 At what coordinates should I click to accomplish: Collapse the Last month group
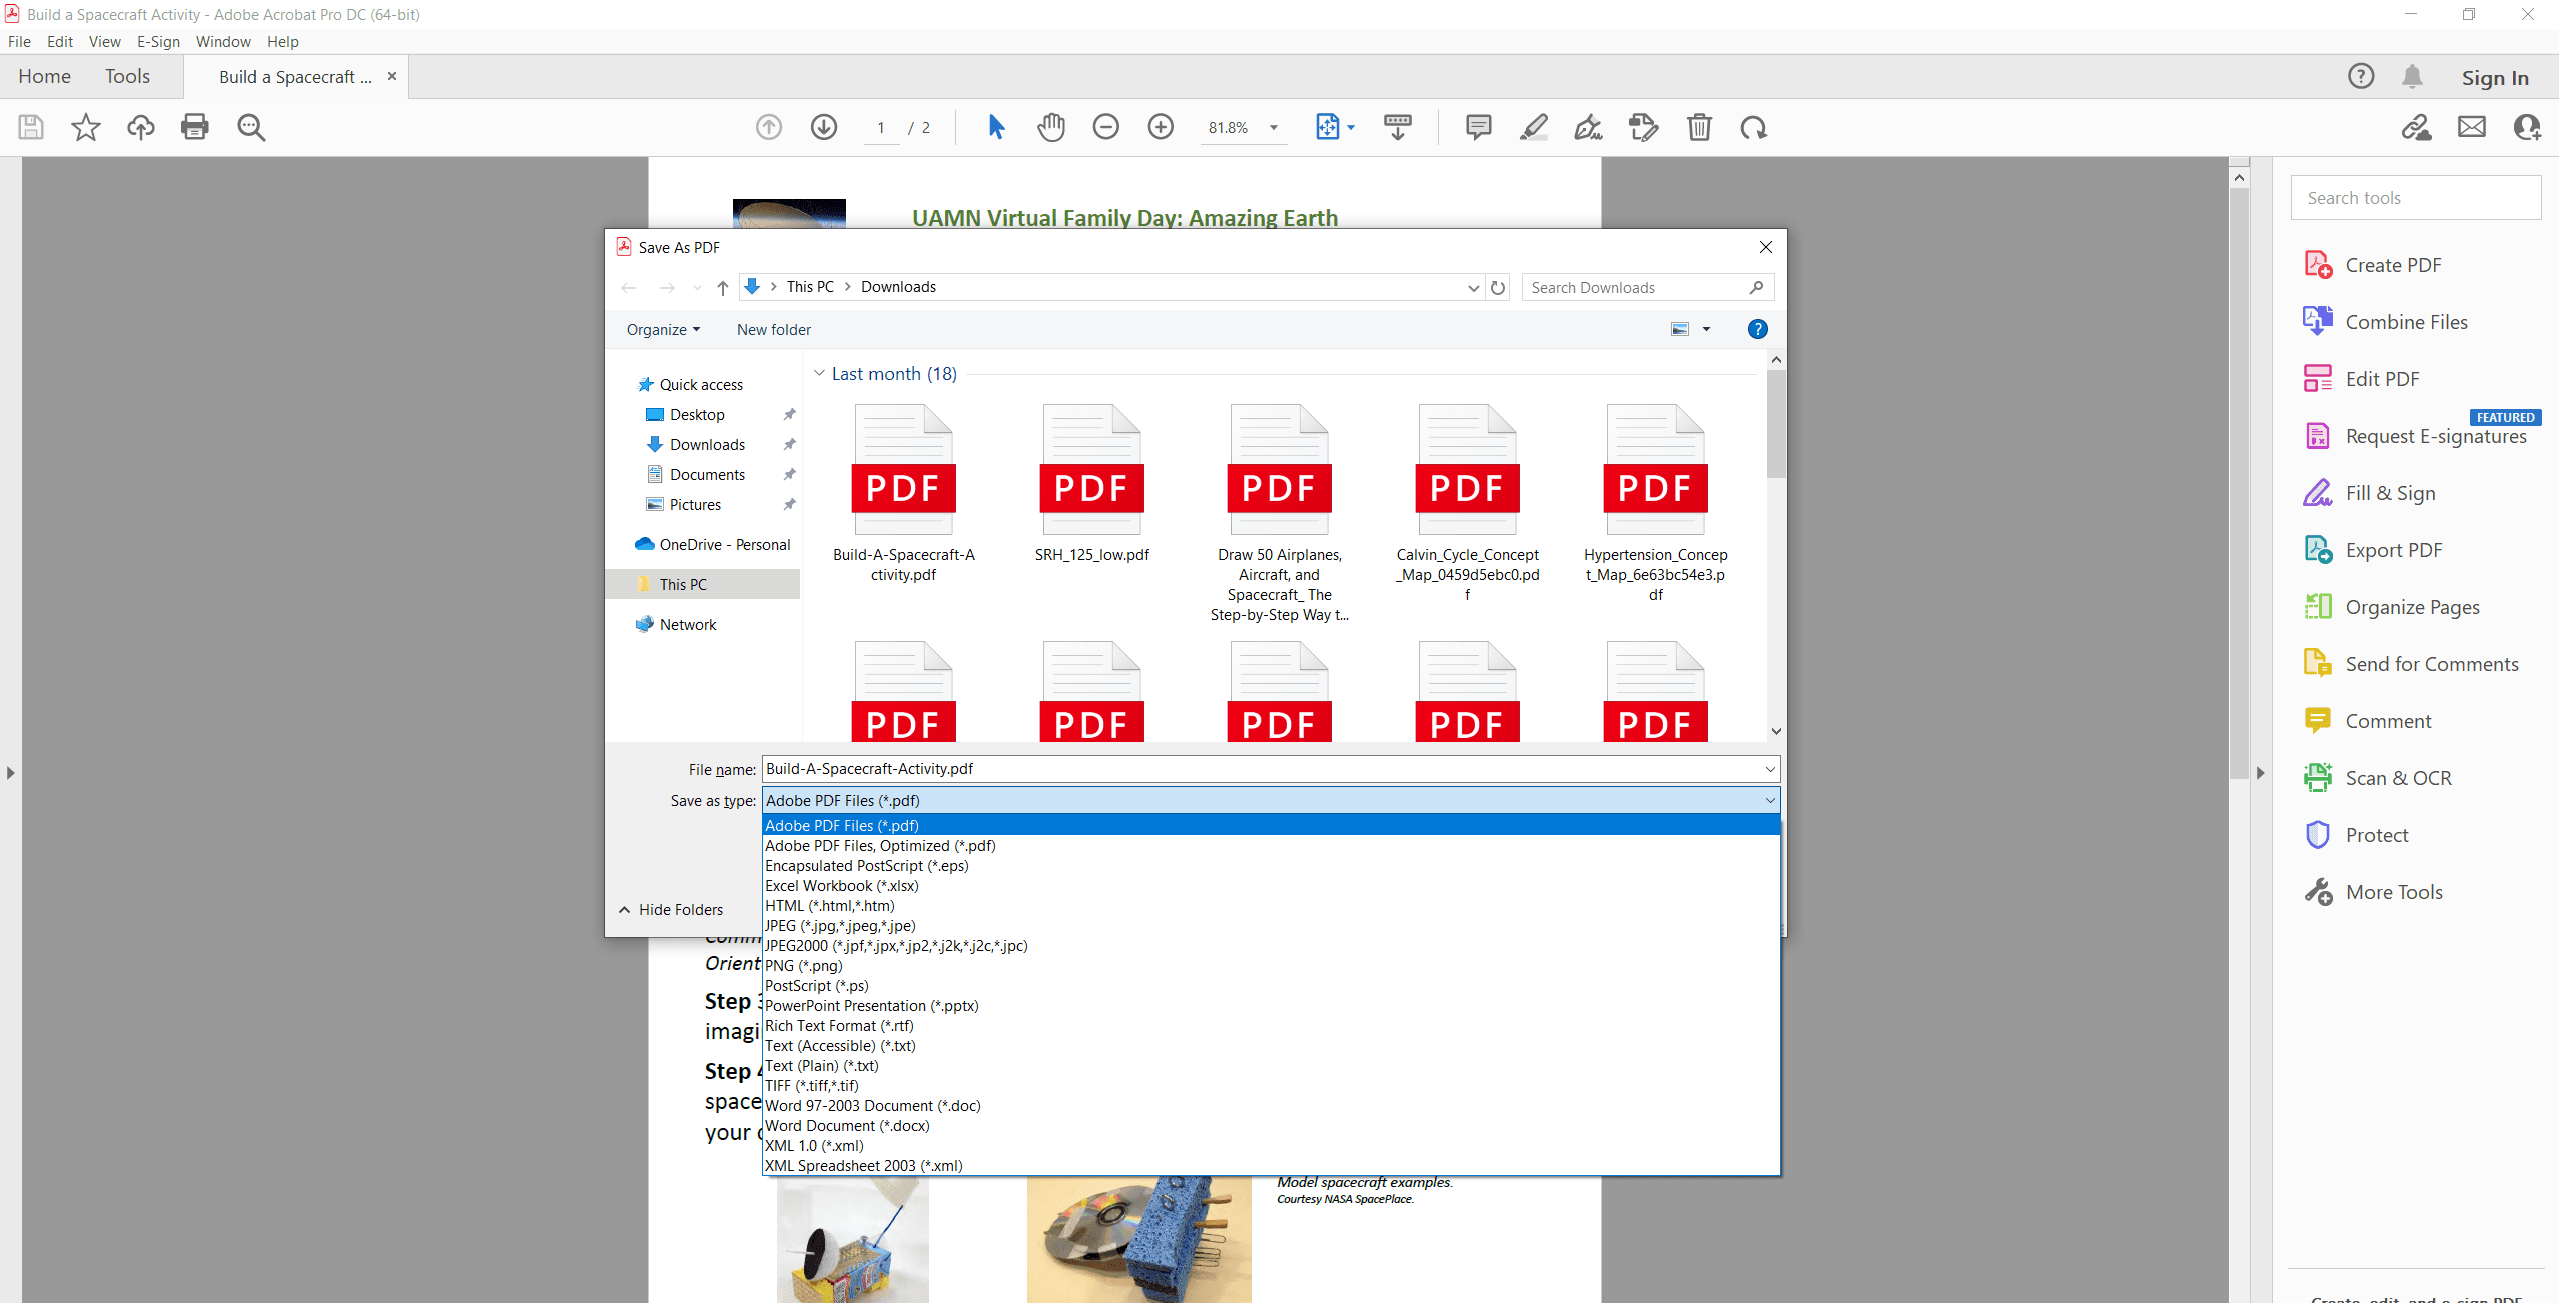click(819, 374)
